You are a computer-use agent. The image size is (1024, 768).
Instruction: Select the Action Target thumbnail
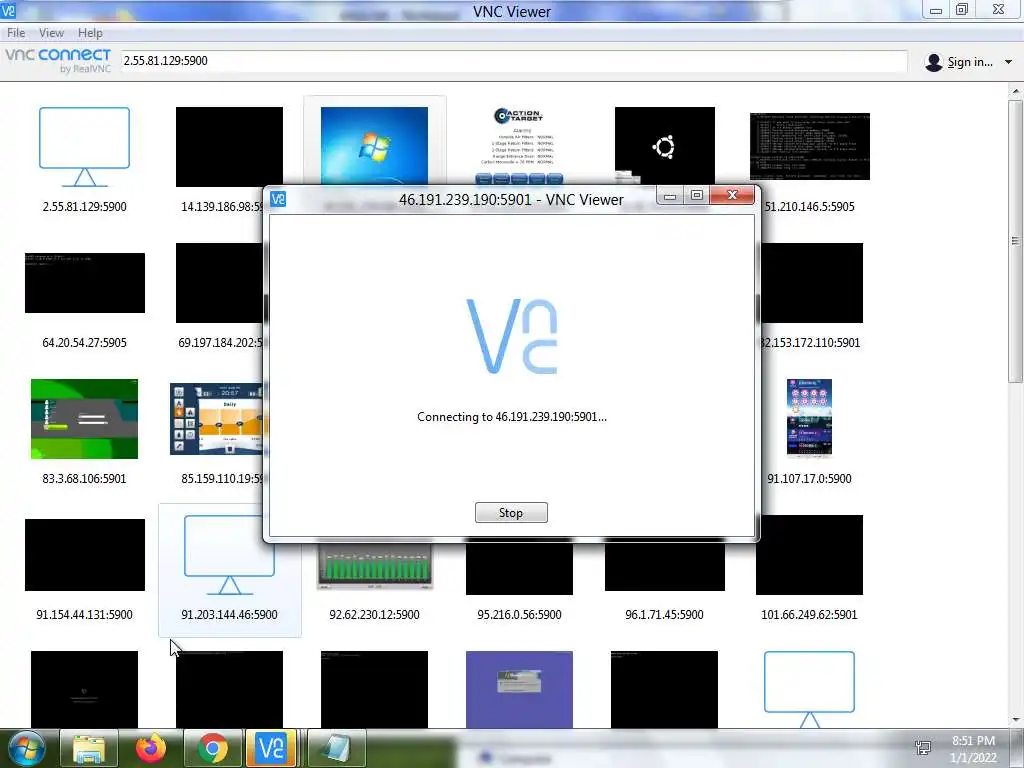(519, 145)
